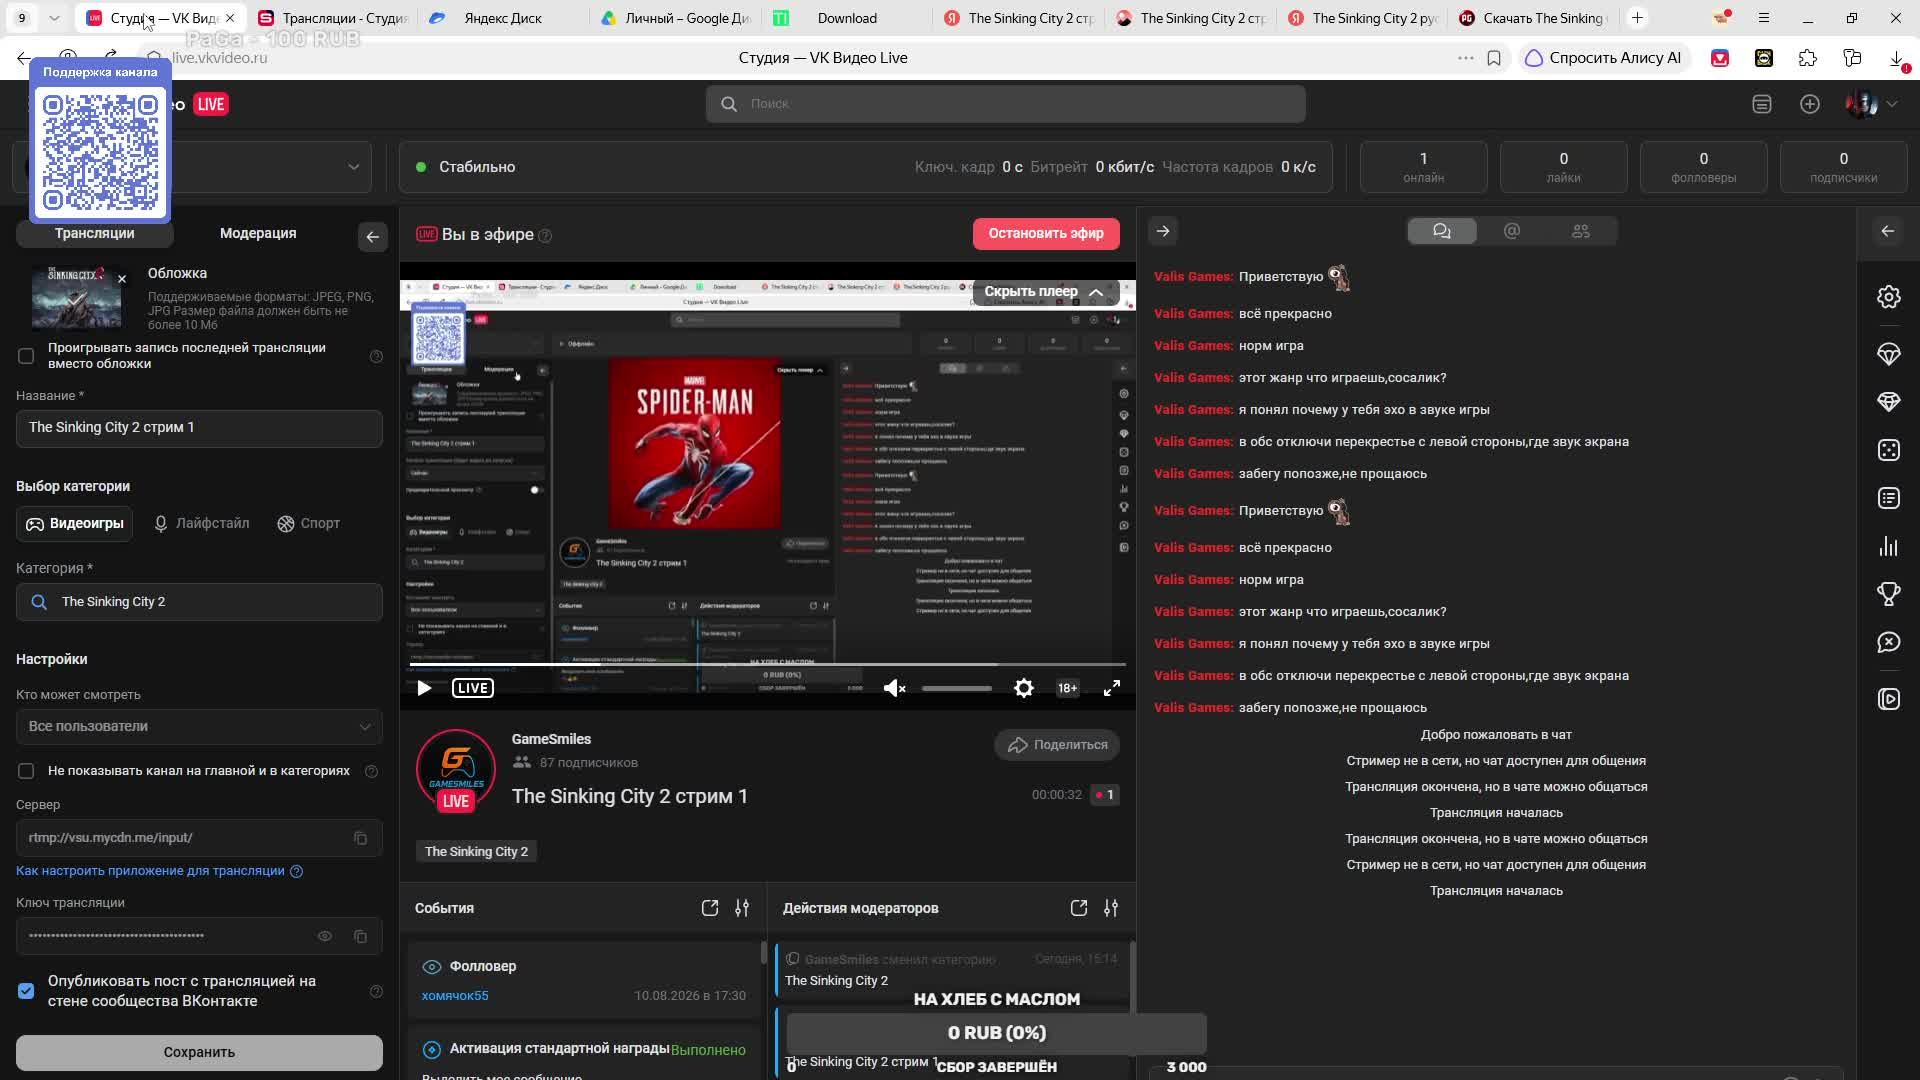The image size is (1920, 1080).
Task: Open the browser tab list dropdown
Action: [x=54, y=18]
